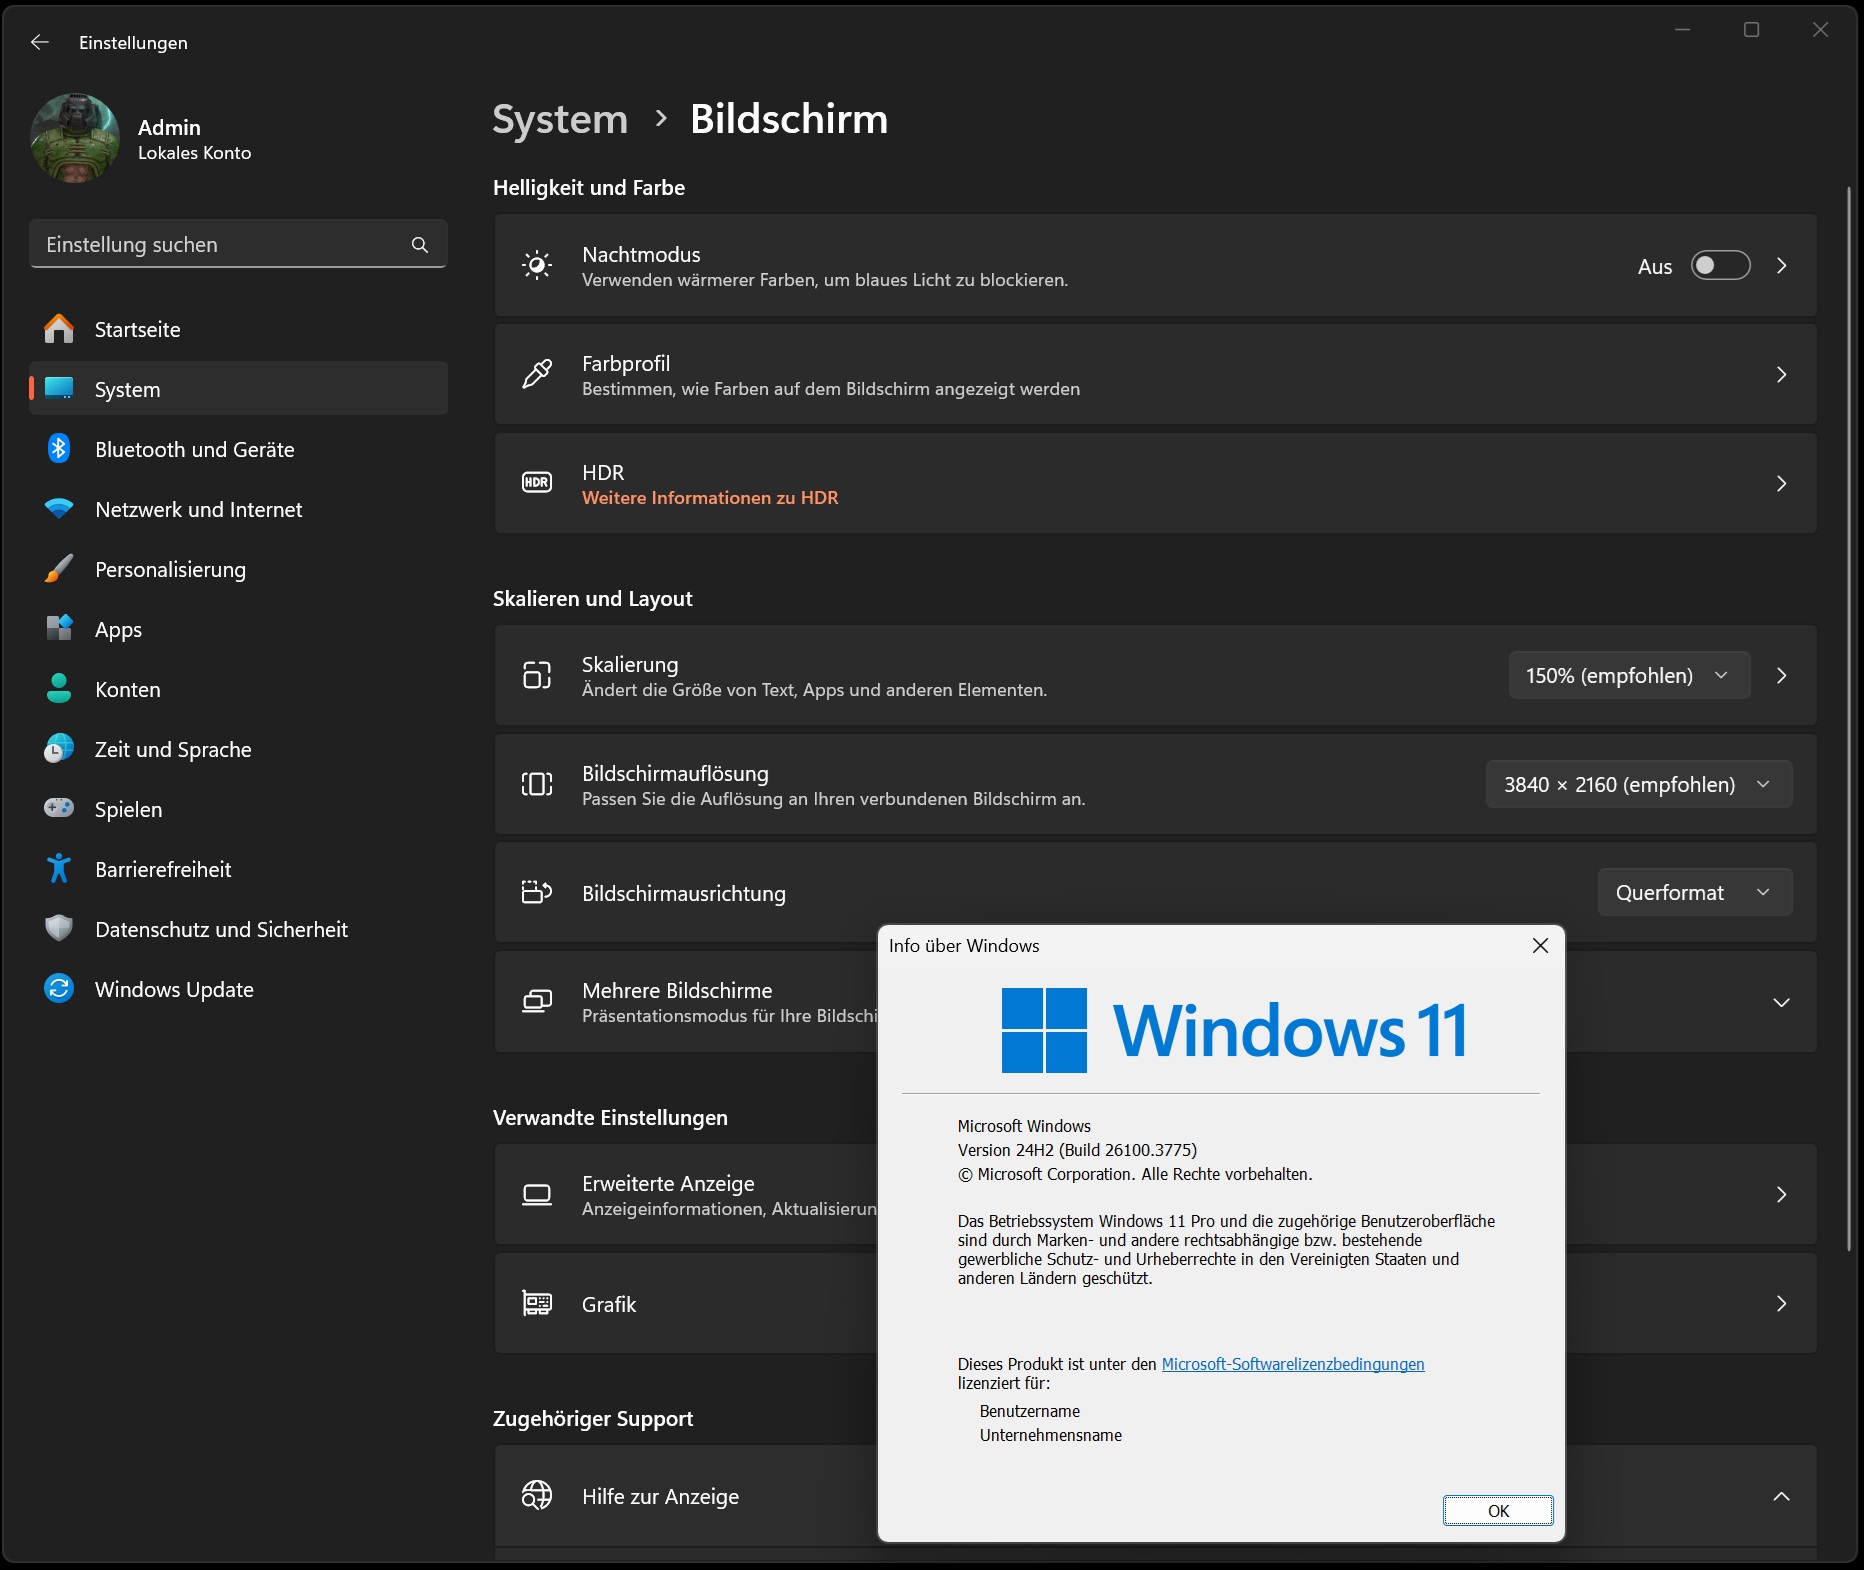
Task: Click the 'Verwandte Einstellungen' heading
Action: [610, 1118]
